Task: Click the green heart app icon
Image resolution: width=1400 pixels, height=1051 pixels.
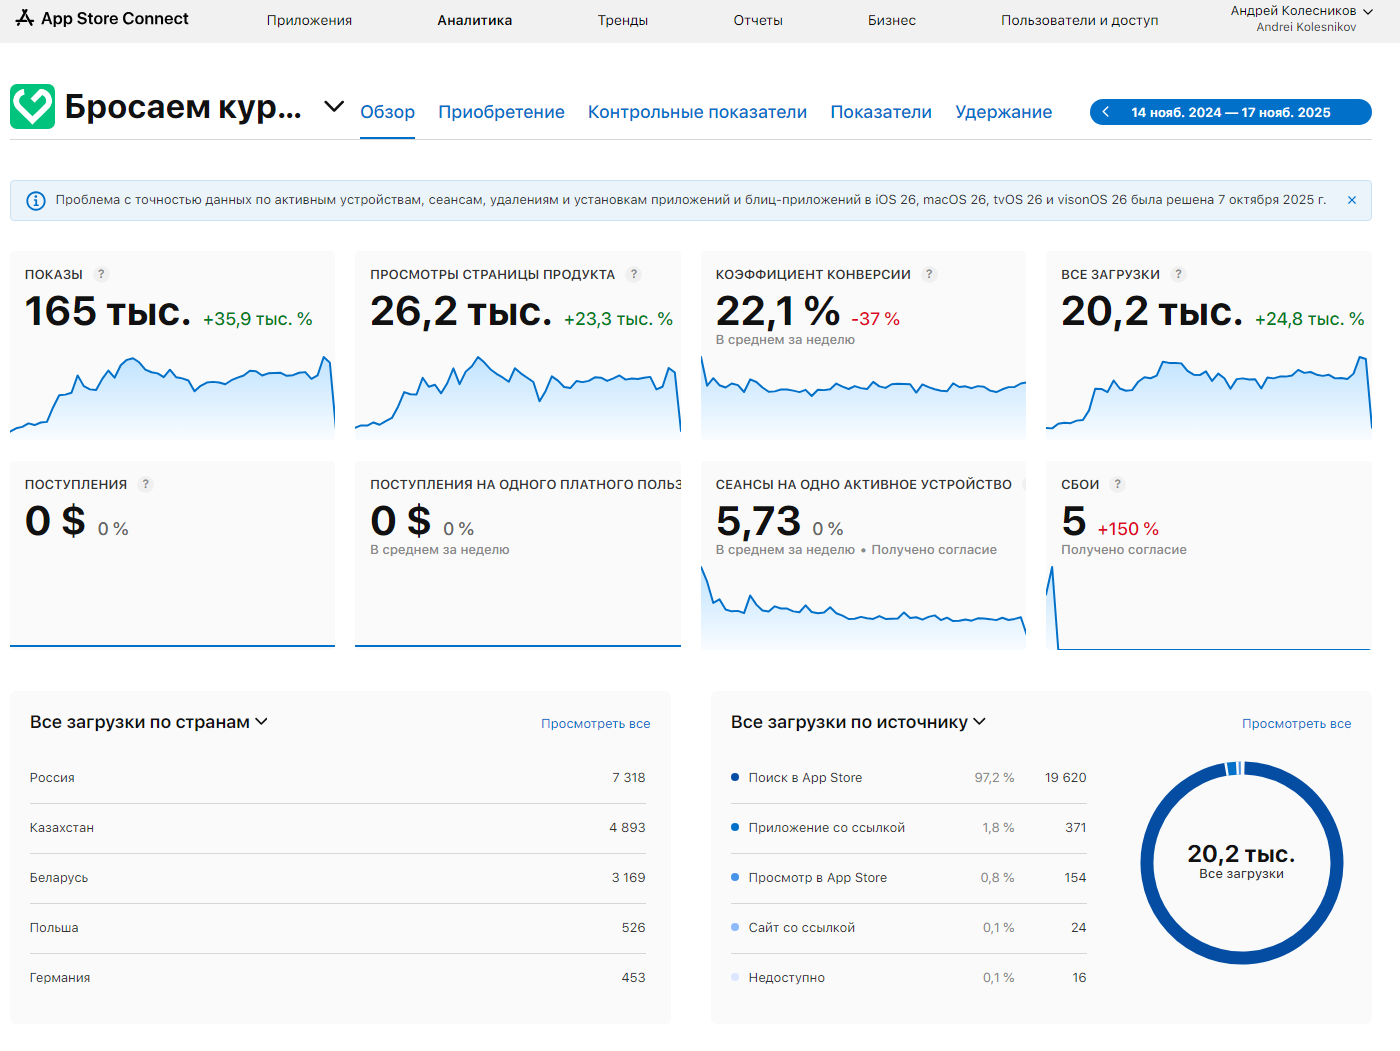Action: pos(33,107)
